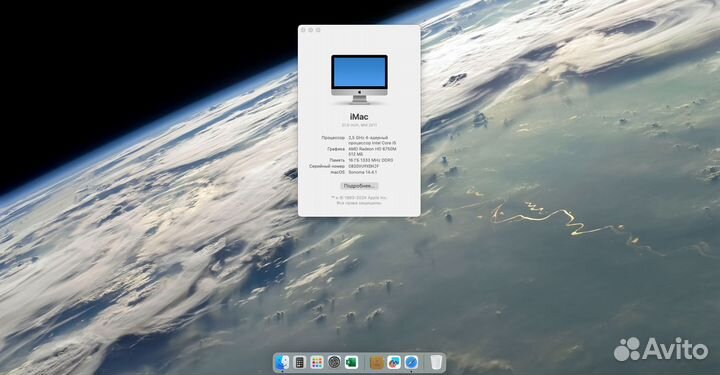This screenshot has height=375, width=720.
Task: Open the dark circular app in the Dock
Action: [334, 363]
